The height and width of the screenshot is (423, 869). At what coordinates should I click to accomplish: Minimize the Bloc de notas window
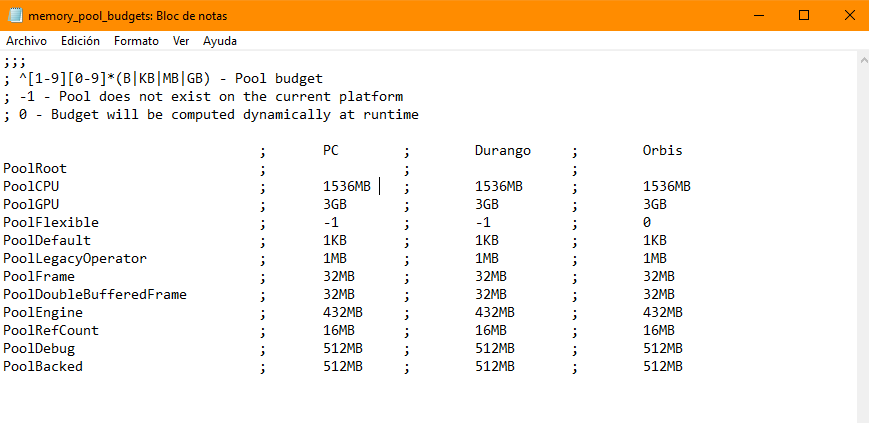pyautogui.click(x=759, y=16)
